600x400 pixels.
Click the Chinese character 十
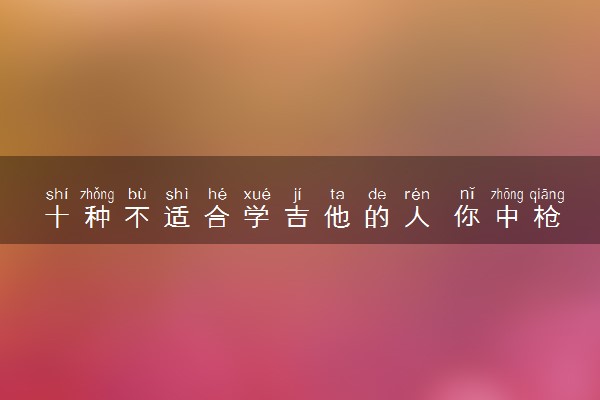pyautogui.click(x=57, y=217)
